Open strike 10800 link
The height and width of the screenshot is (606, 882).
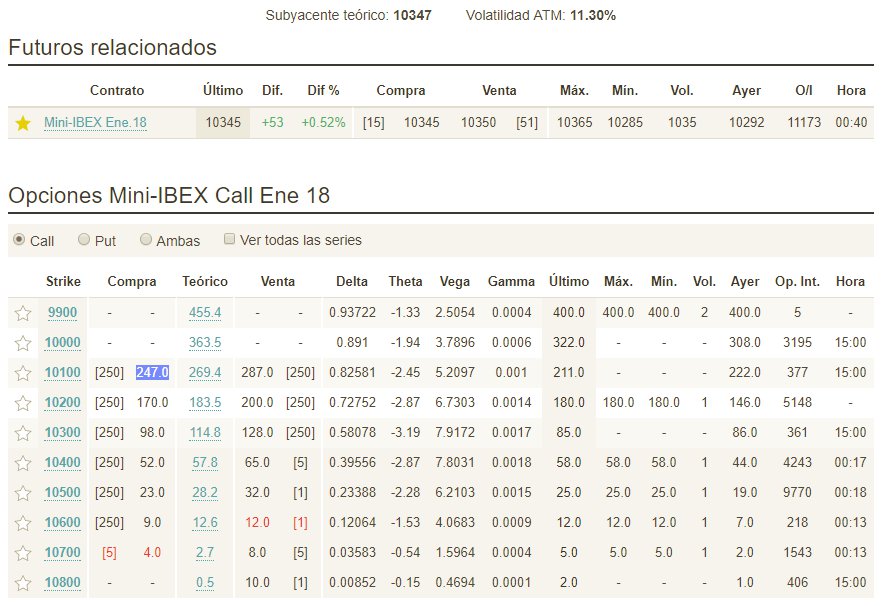pyautogui.click(x=62, y=582)
